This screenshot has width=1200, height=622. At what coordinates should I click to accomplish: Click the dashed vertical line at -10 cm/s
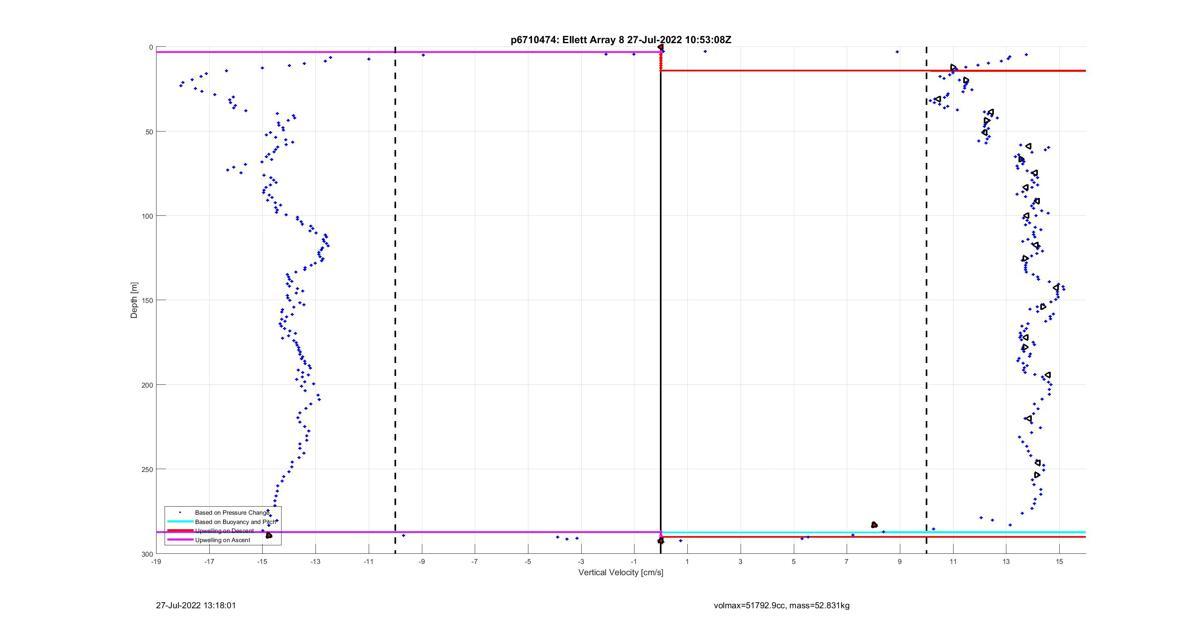coord(395,300)
